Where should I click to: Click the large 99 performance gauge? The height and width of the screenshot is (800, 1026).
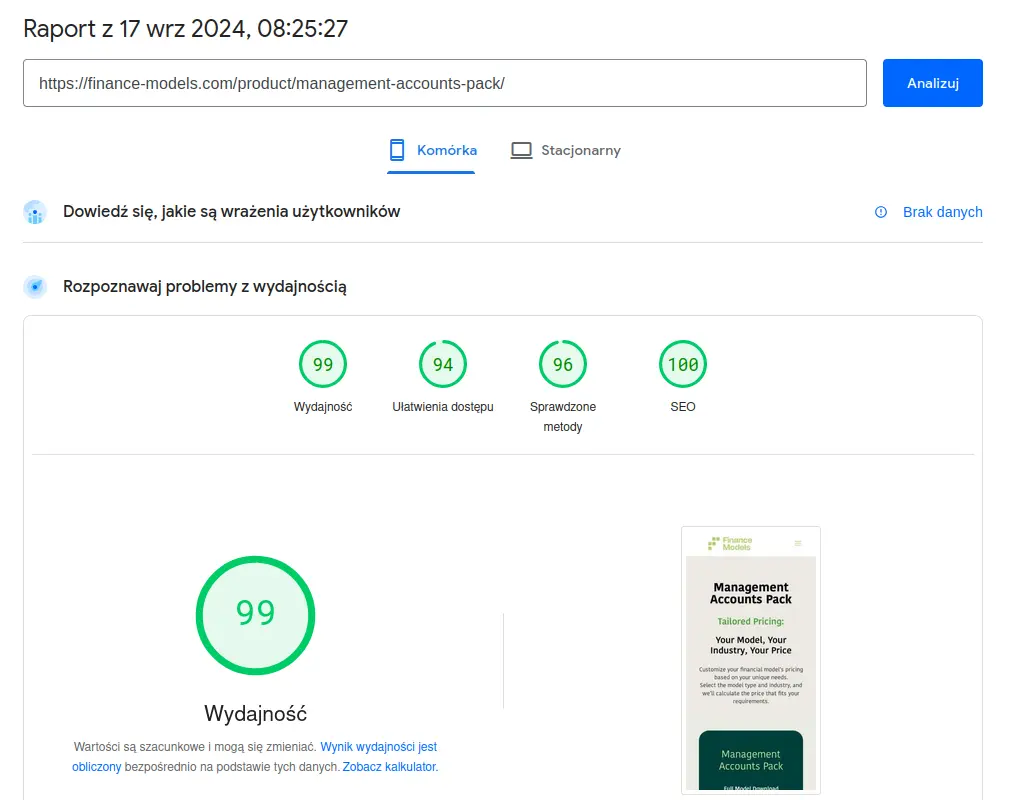coord(255,615)
